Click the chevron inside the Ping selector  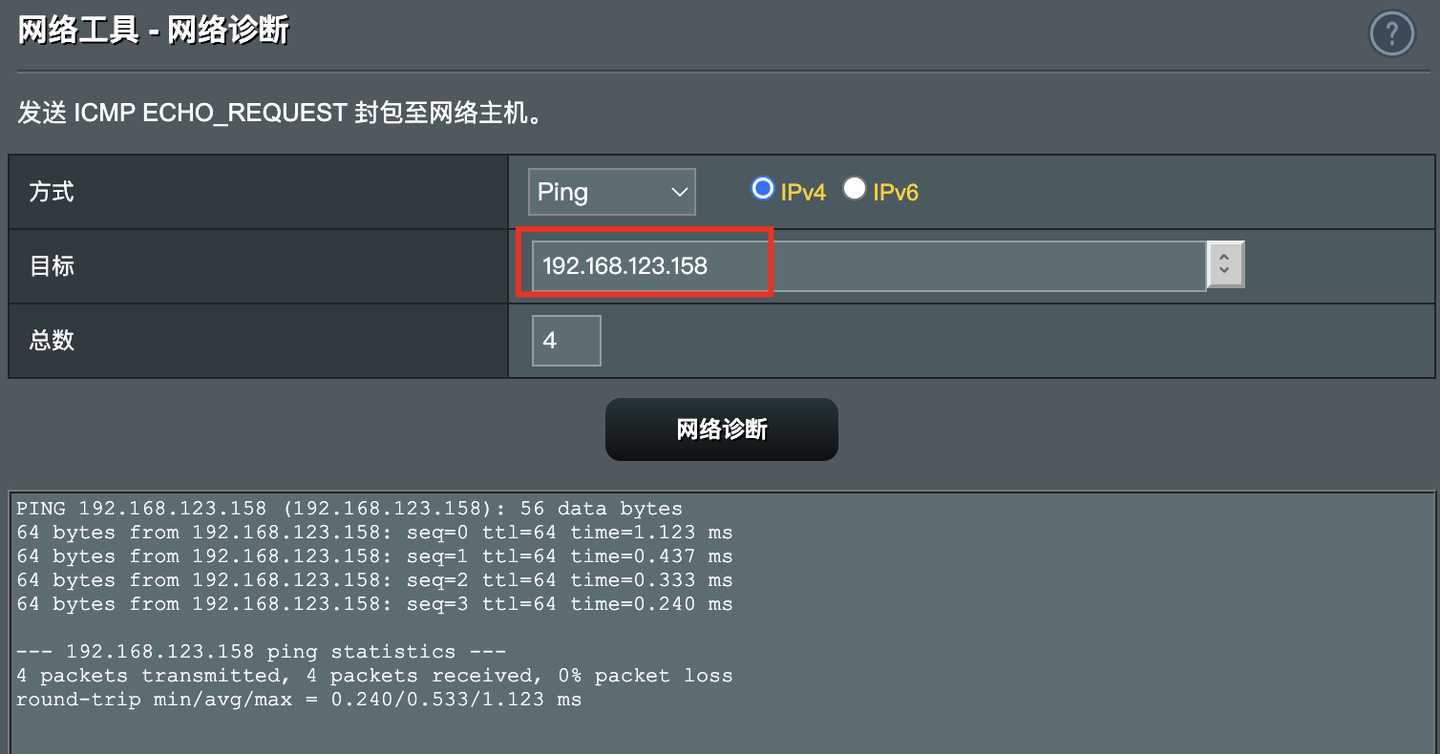[x=680, y=192]
